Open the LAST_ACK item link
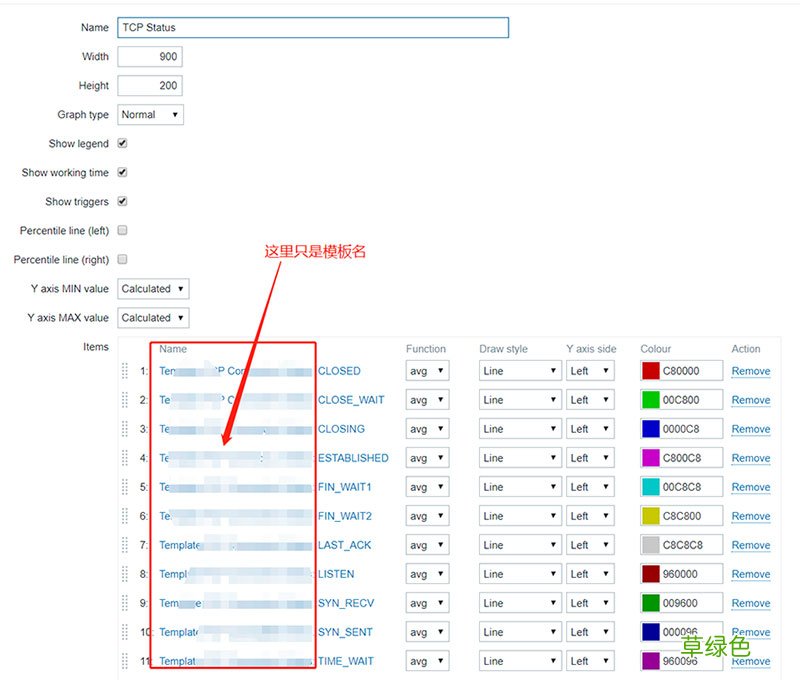 (250, 545)
